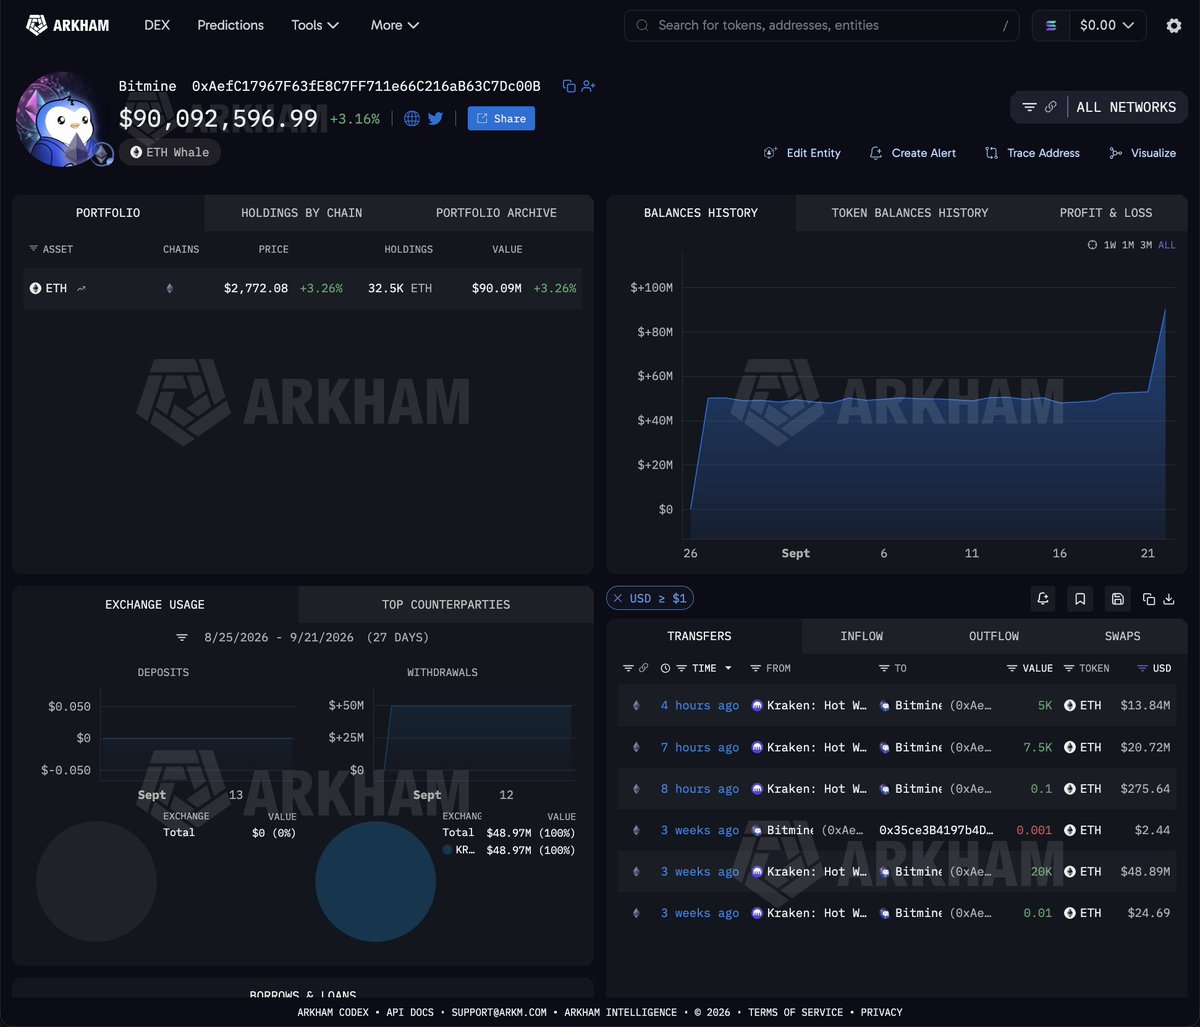
Task: Switch to SWAPS tab
Action: [x=1123, y=636]
